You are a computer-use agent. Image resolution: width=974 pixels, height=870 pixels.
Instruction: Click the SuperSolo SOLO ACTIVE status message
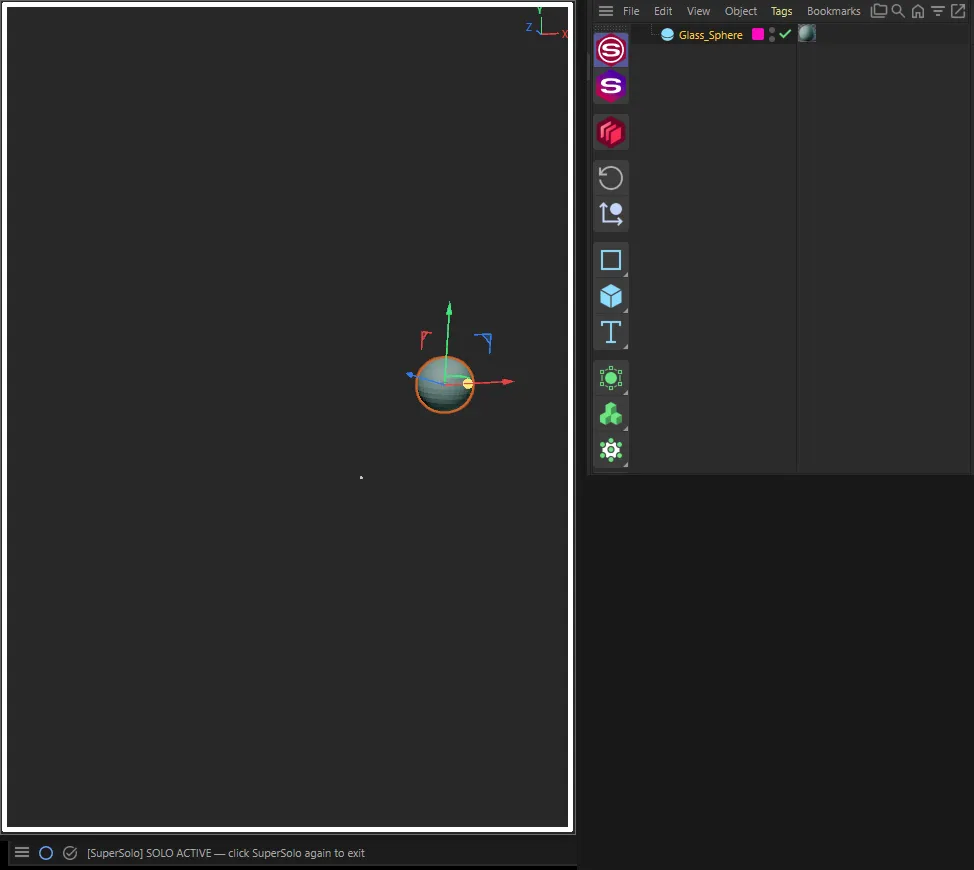(225, 853)
